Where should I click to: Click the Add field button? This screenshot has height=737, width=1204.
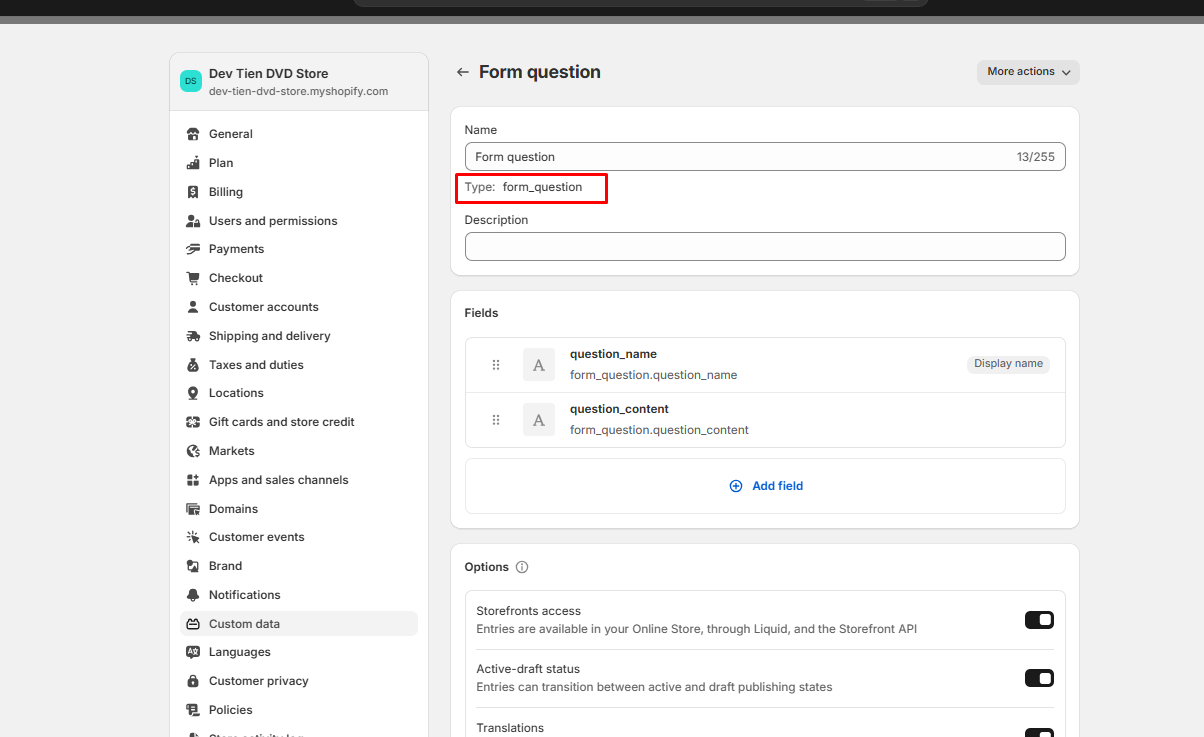click(766, 486)
